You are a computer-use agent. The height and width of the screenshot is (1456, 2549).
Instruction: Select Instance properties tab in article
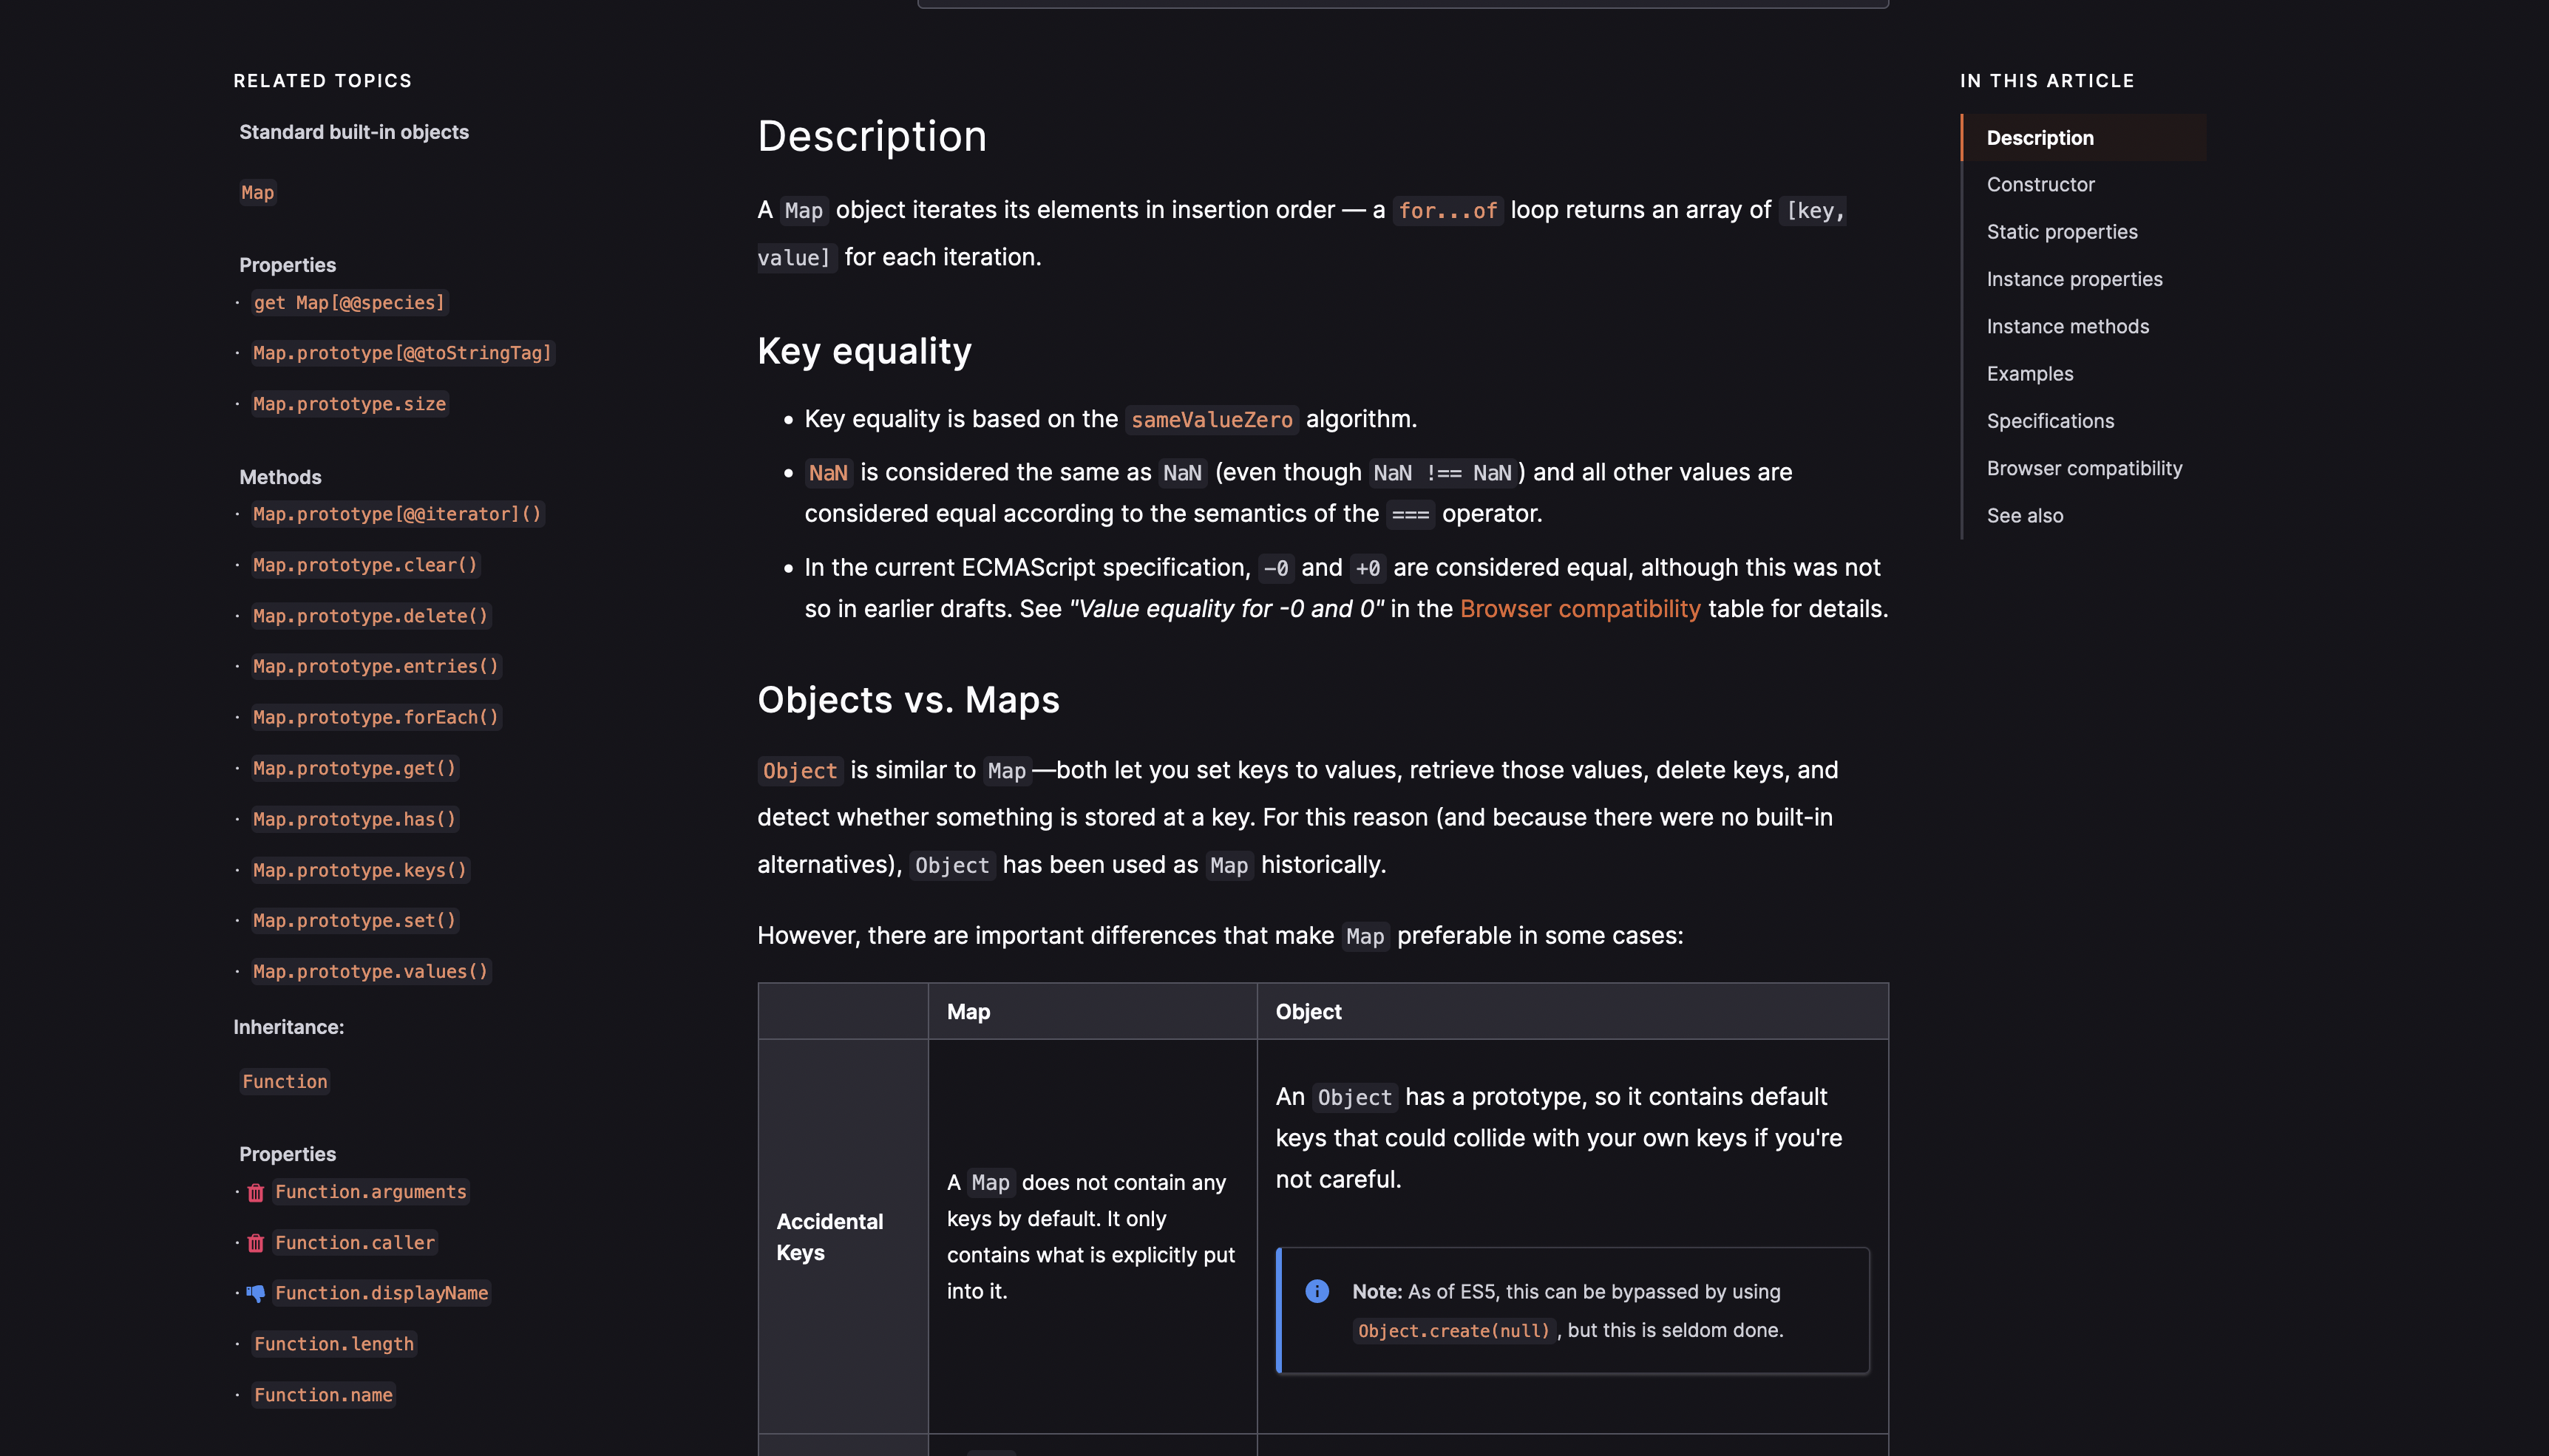point(2073,278)
